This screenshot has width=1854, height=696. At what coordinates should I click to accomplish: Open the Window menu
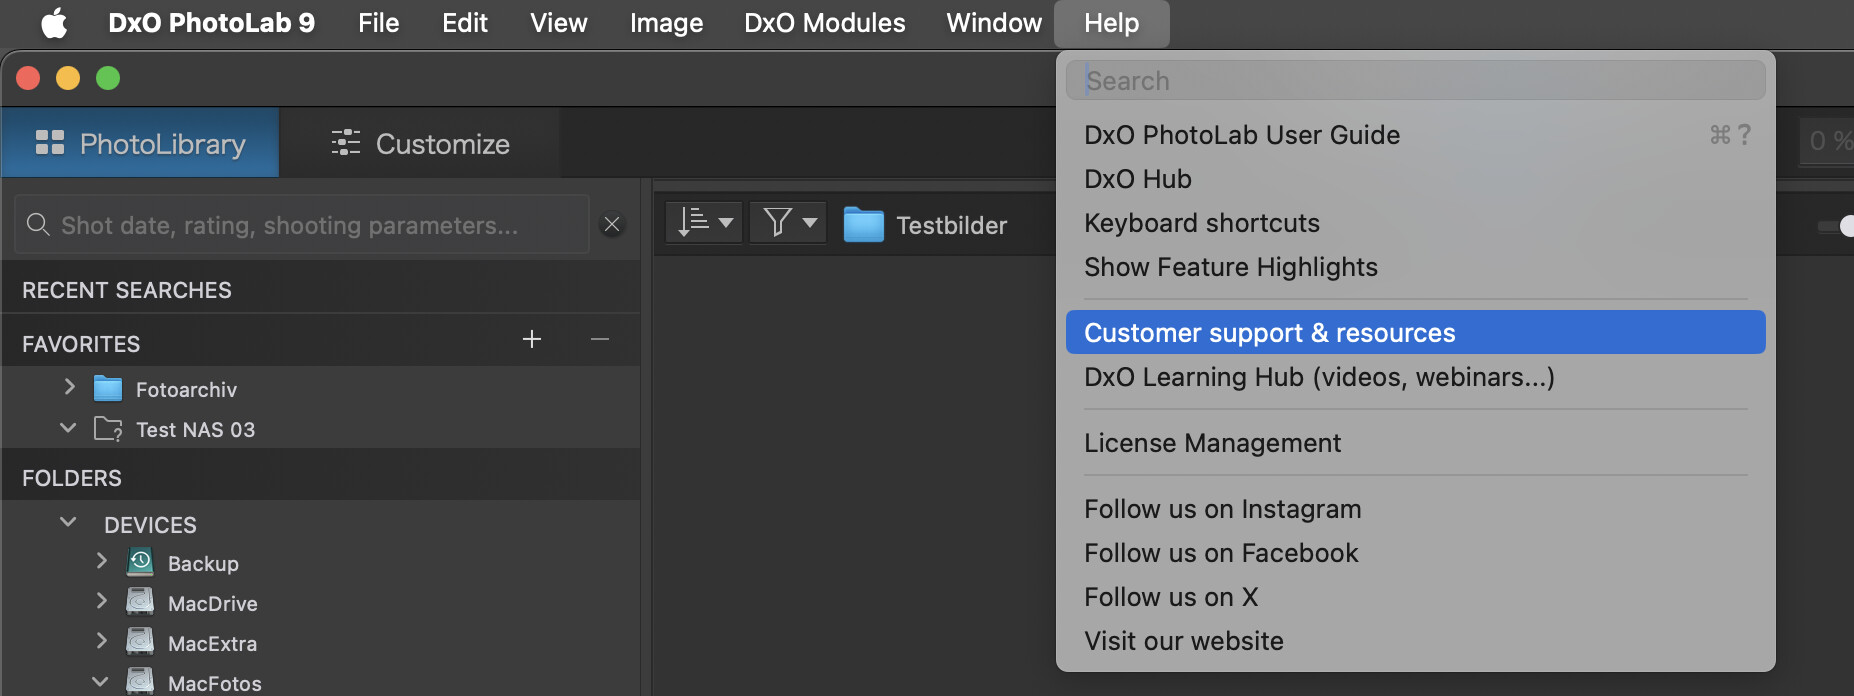point(994,23)
